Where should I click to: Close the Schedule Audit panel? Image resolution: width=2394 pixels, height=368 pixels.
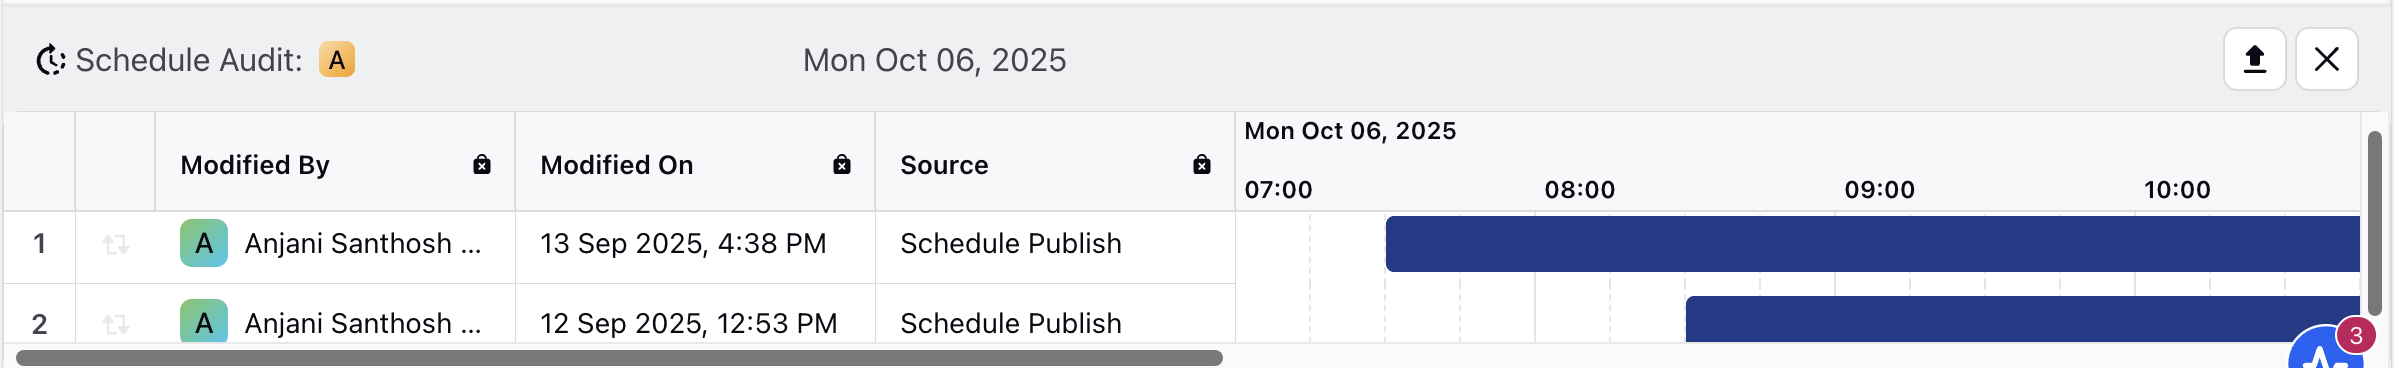(x=2327, y=60)
